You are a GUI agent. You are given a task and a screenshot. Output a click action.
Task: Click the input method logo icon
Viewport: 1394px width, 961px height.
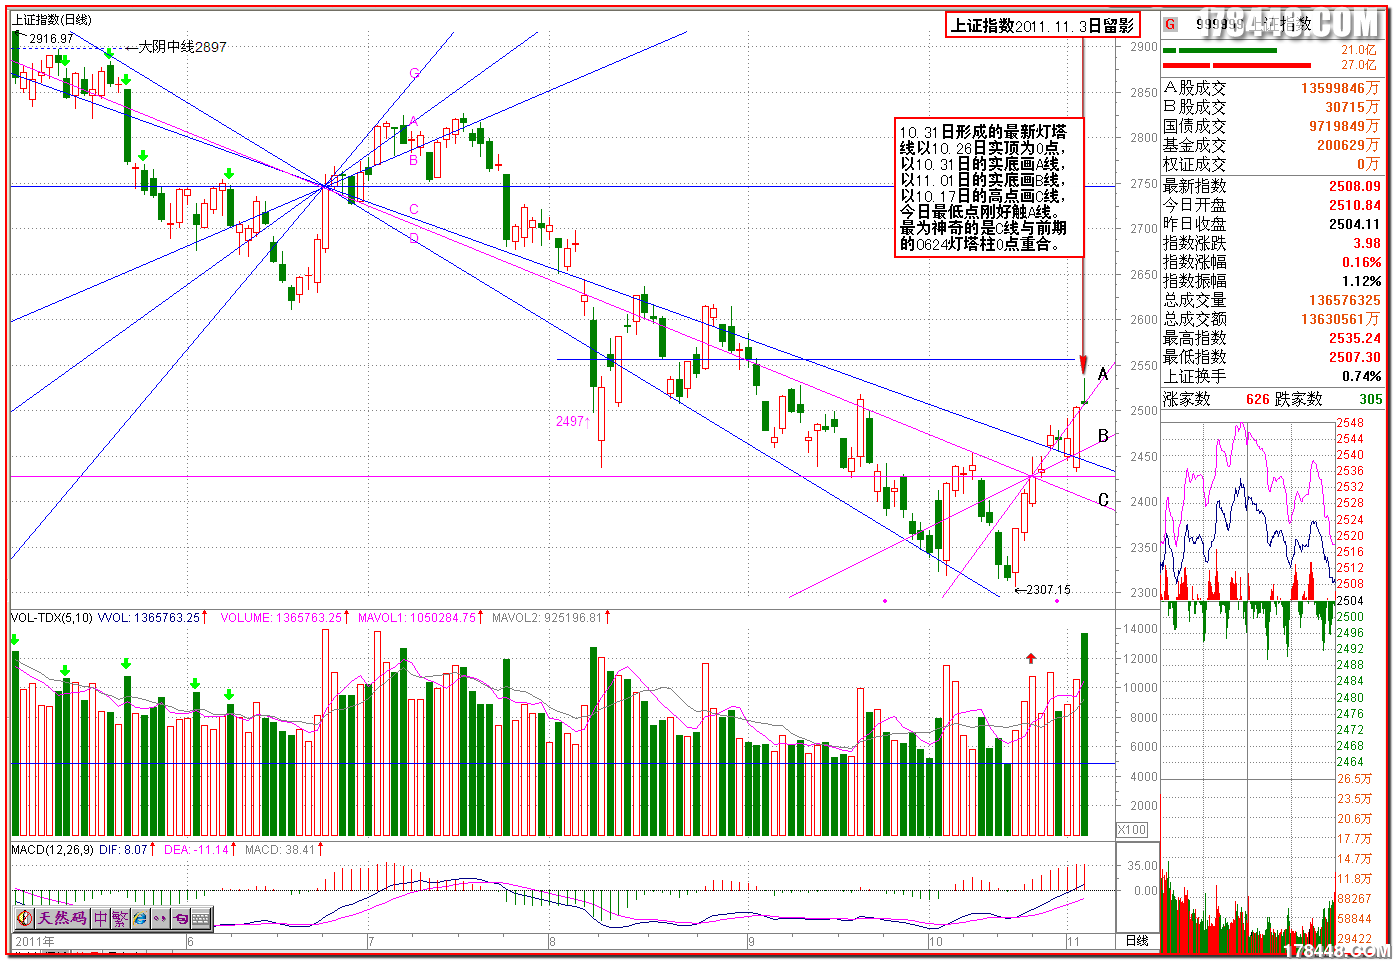click(x=25, y=918)
